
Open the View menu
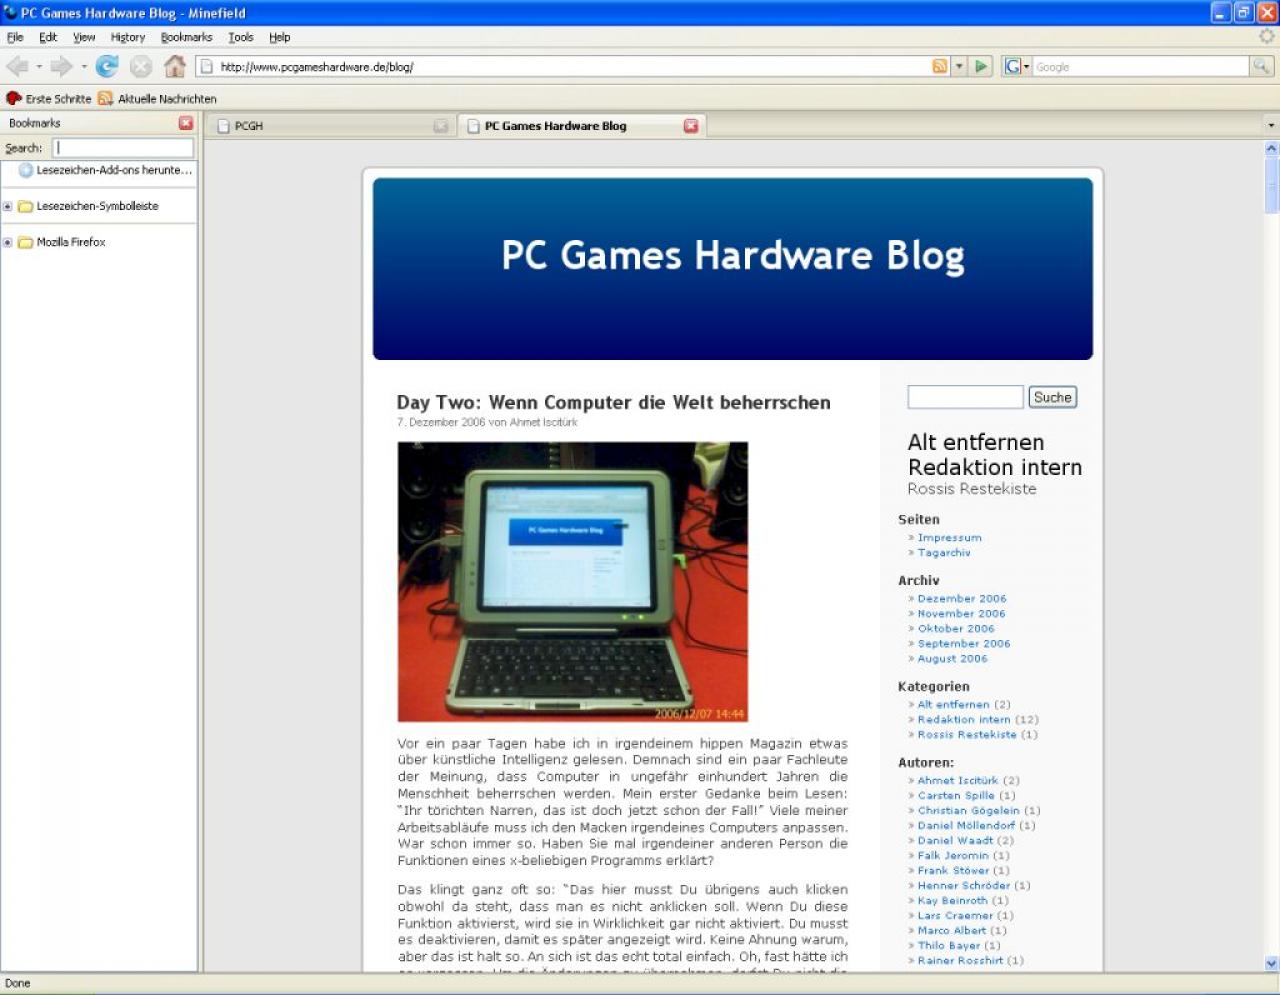point(84,37)
